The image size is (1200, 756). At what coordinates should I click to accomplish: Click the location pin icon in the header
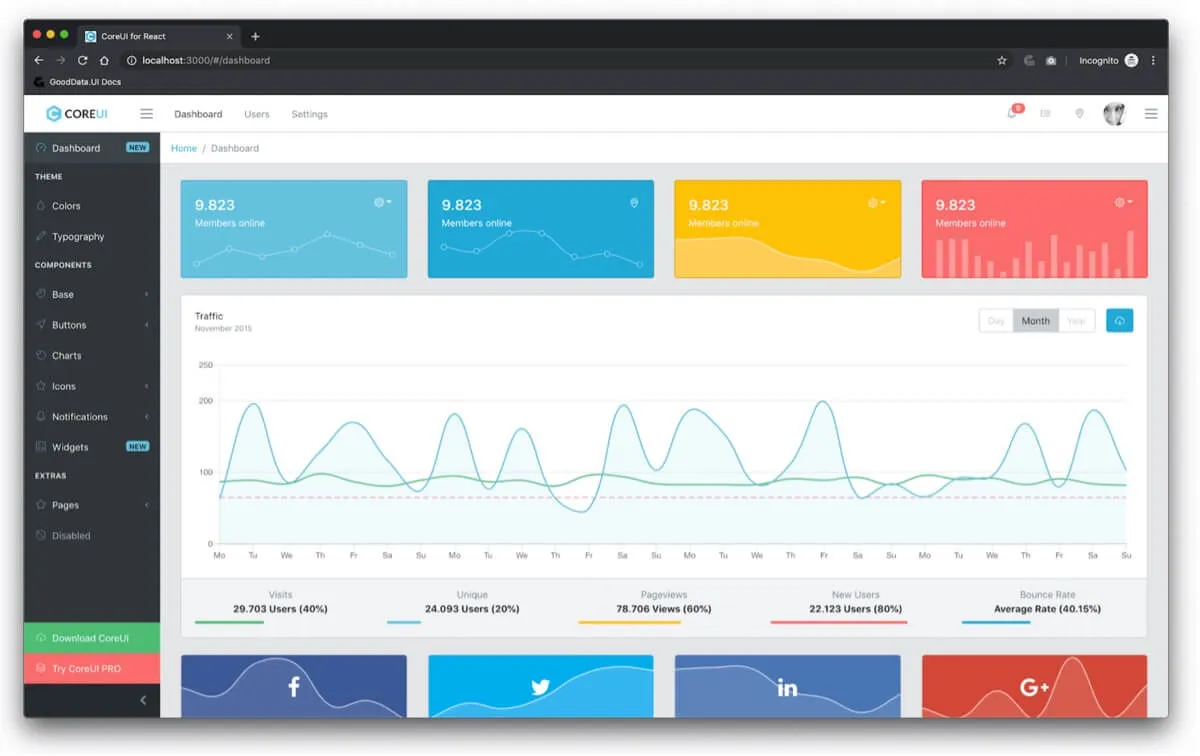tap(1079, 113)
